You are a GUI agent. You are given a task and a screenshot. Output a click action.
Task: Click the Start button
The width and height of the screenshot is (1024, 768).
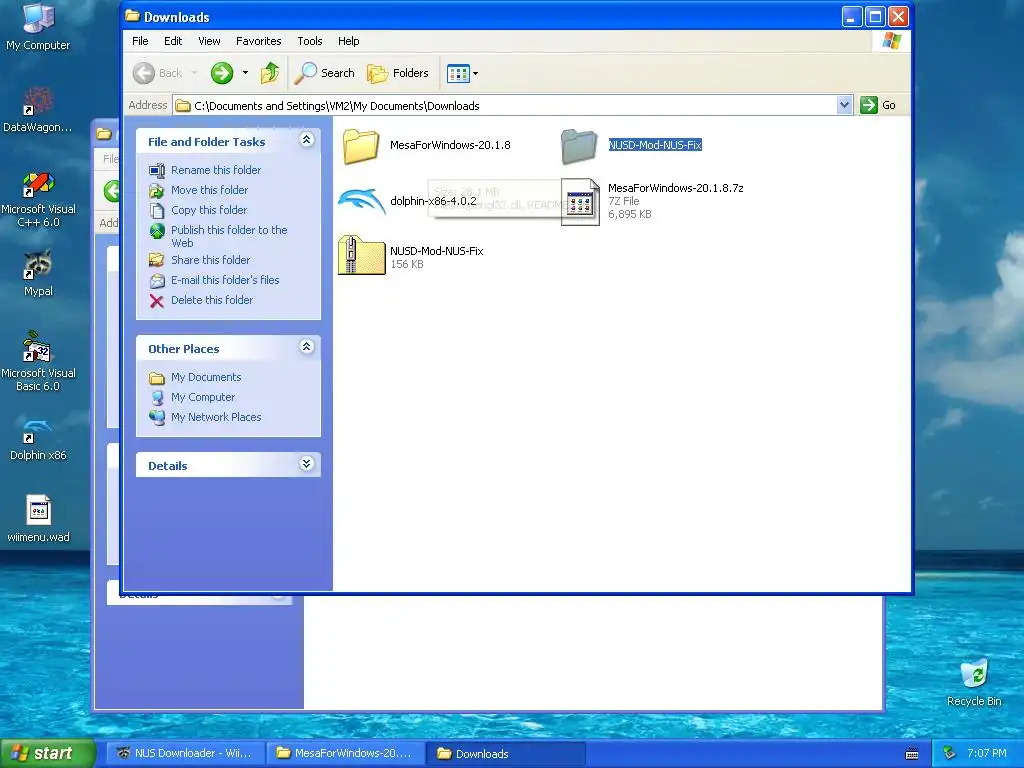point(47,753)
